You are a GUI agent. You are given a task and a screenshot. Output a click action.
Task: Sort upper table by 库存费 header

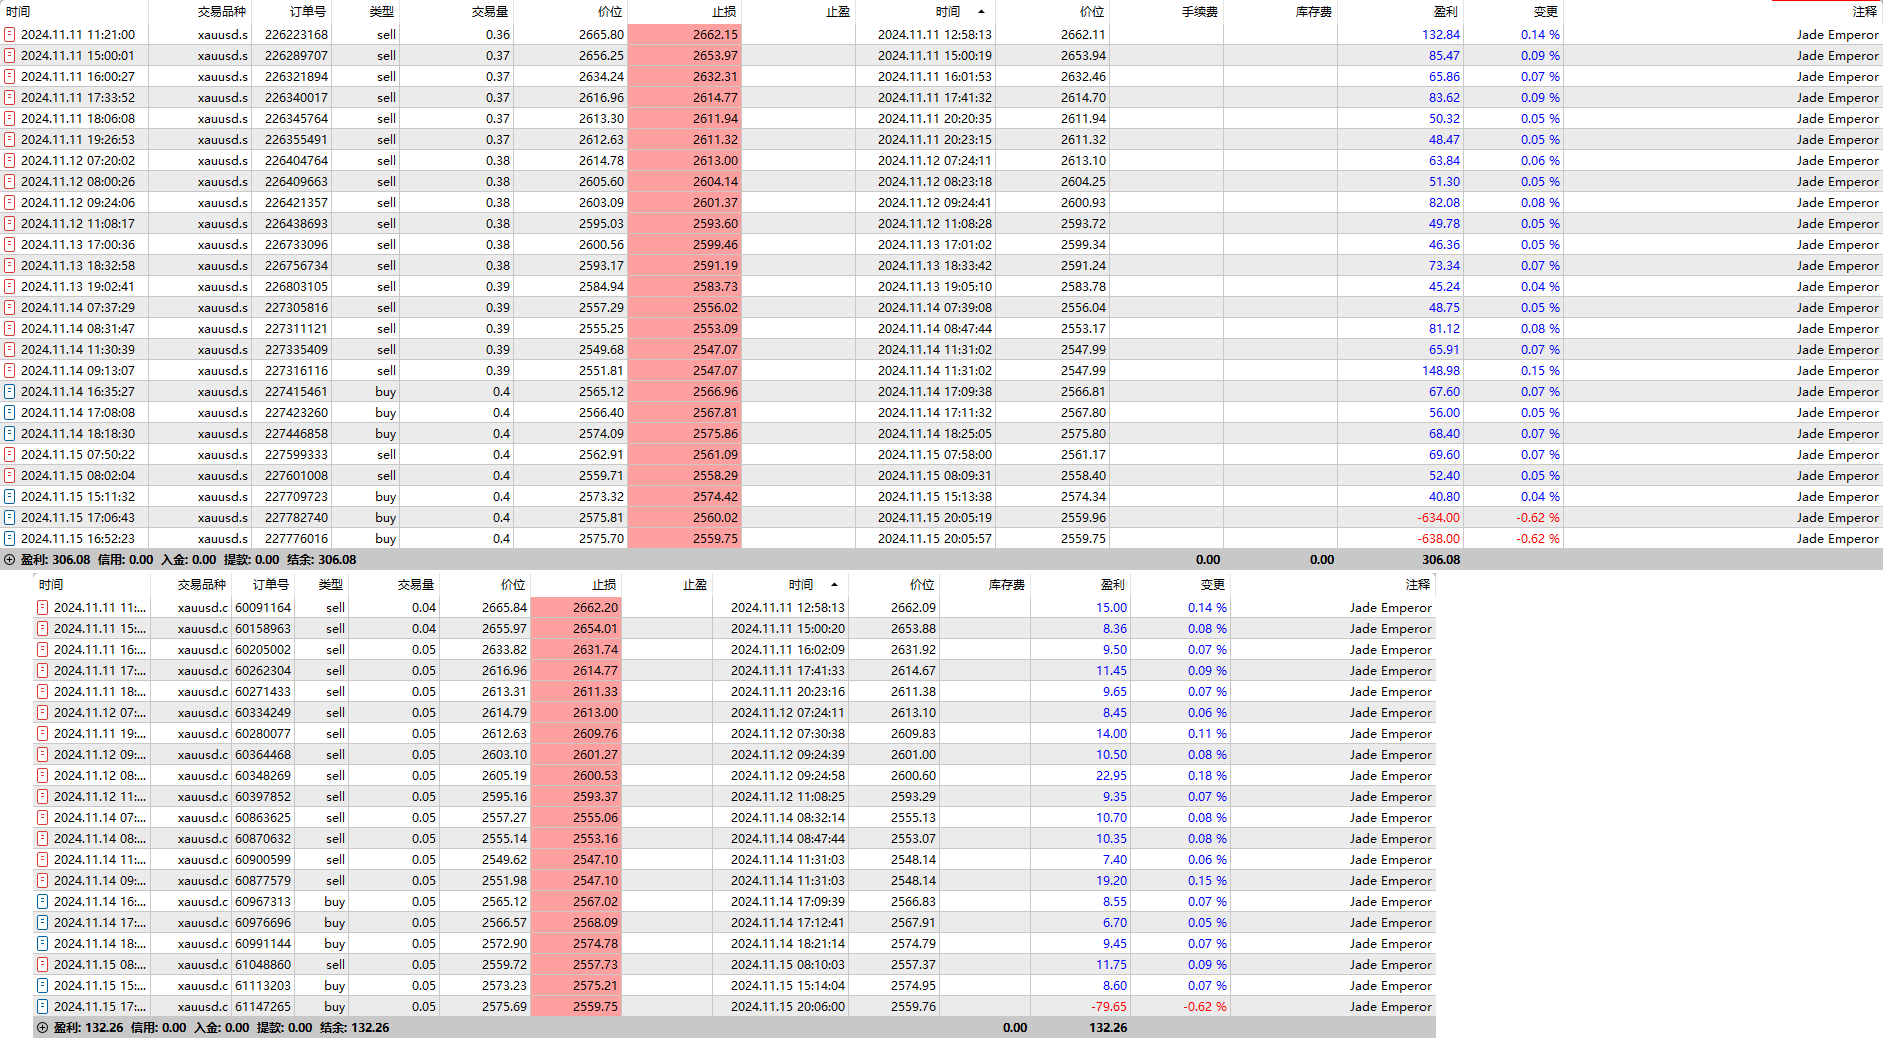(1313, 12)
